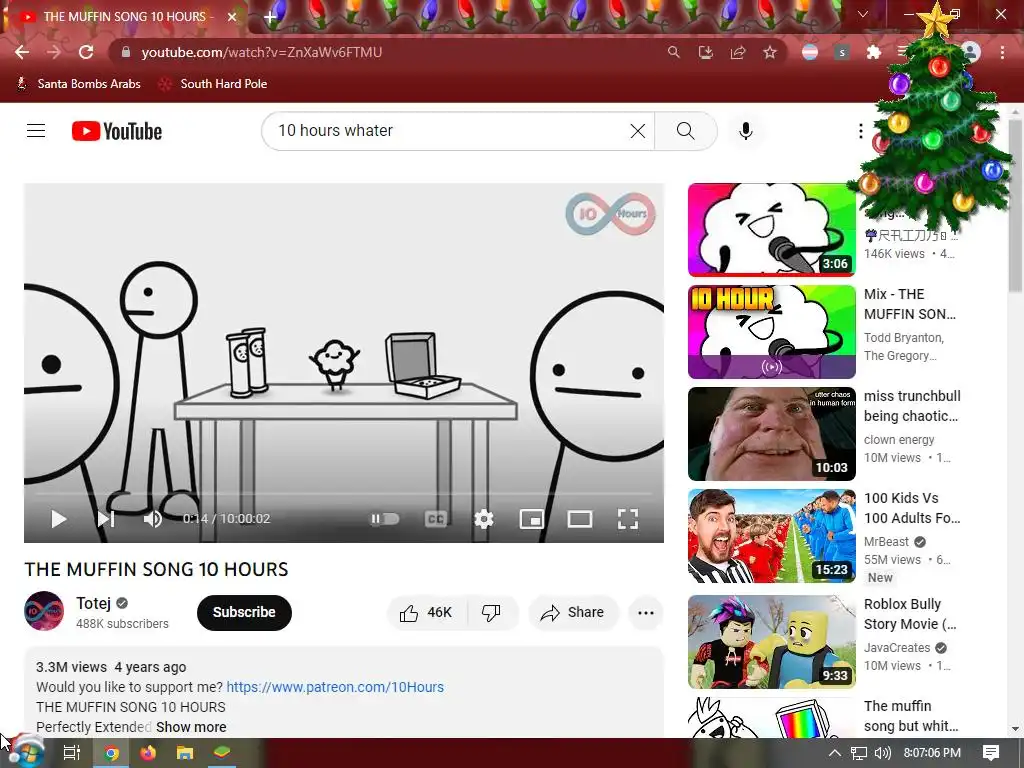This screenshot has width=1024, height=768.
Task: Toggle autoplay switch in player
Action: coord(385,519)
